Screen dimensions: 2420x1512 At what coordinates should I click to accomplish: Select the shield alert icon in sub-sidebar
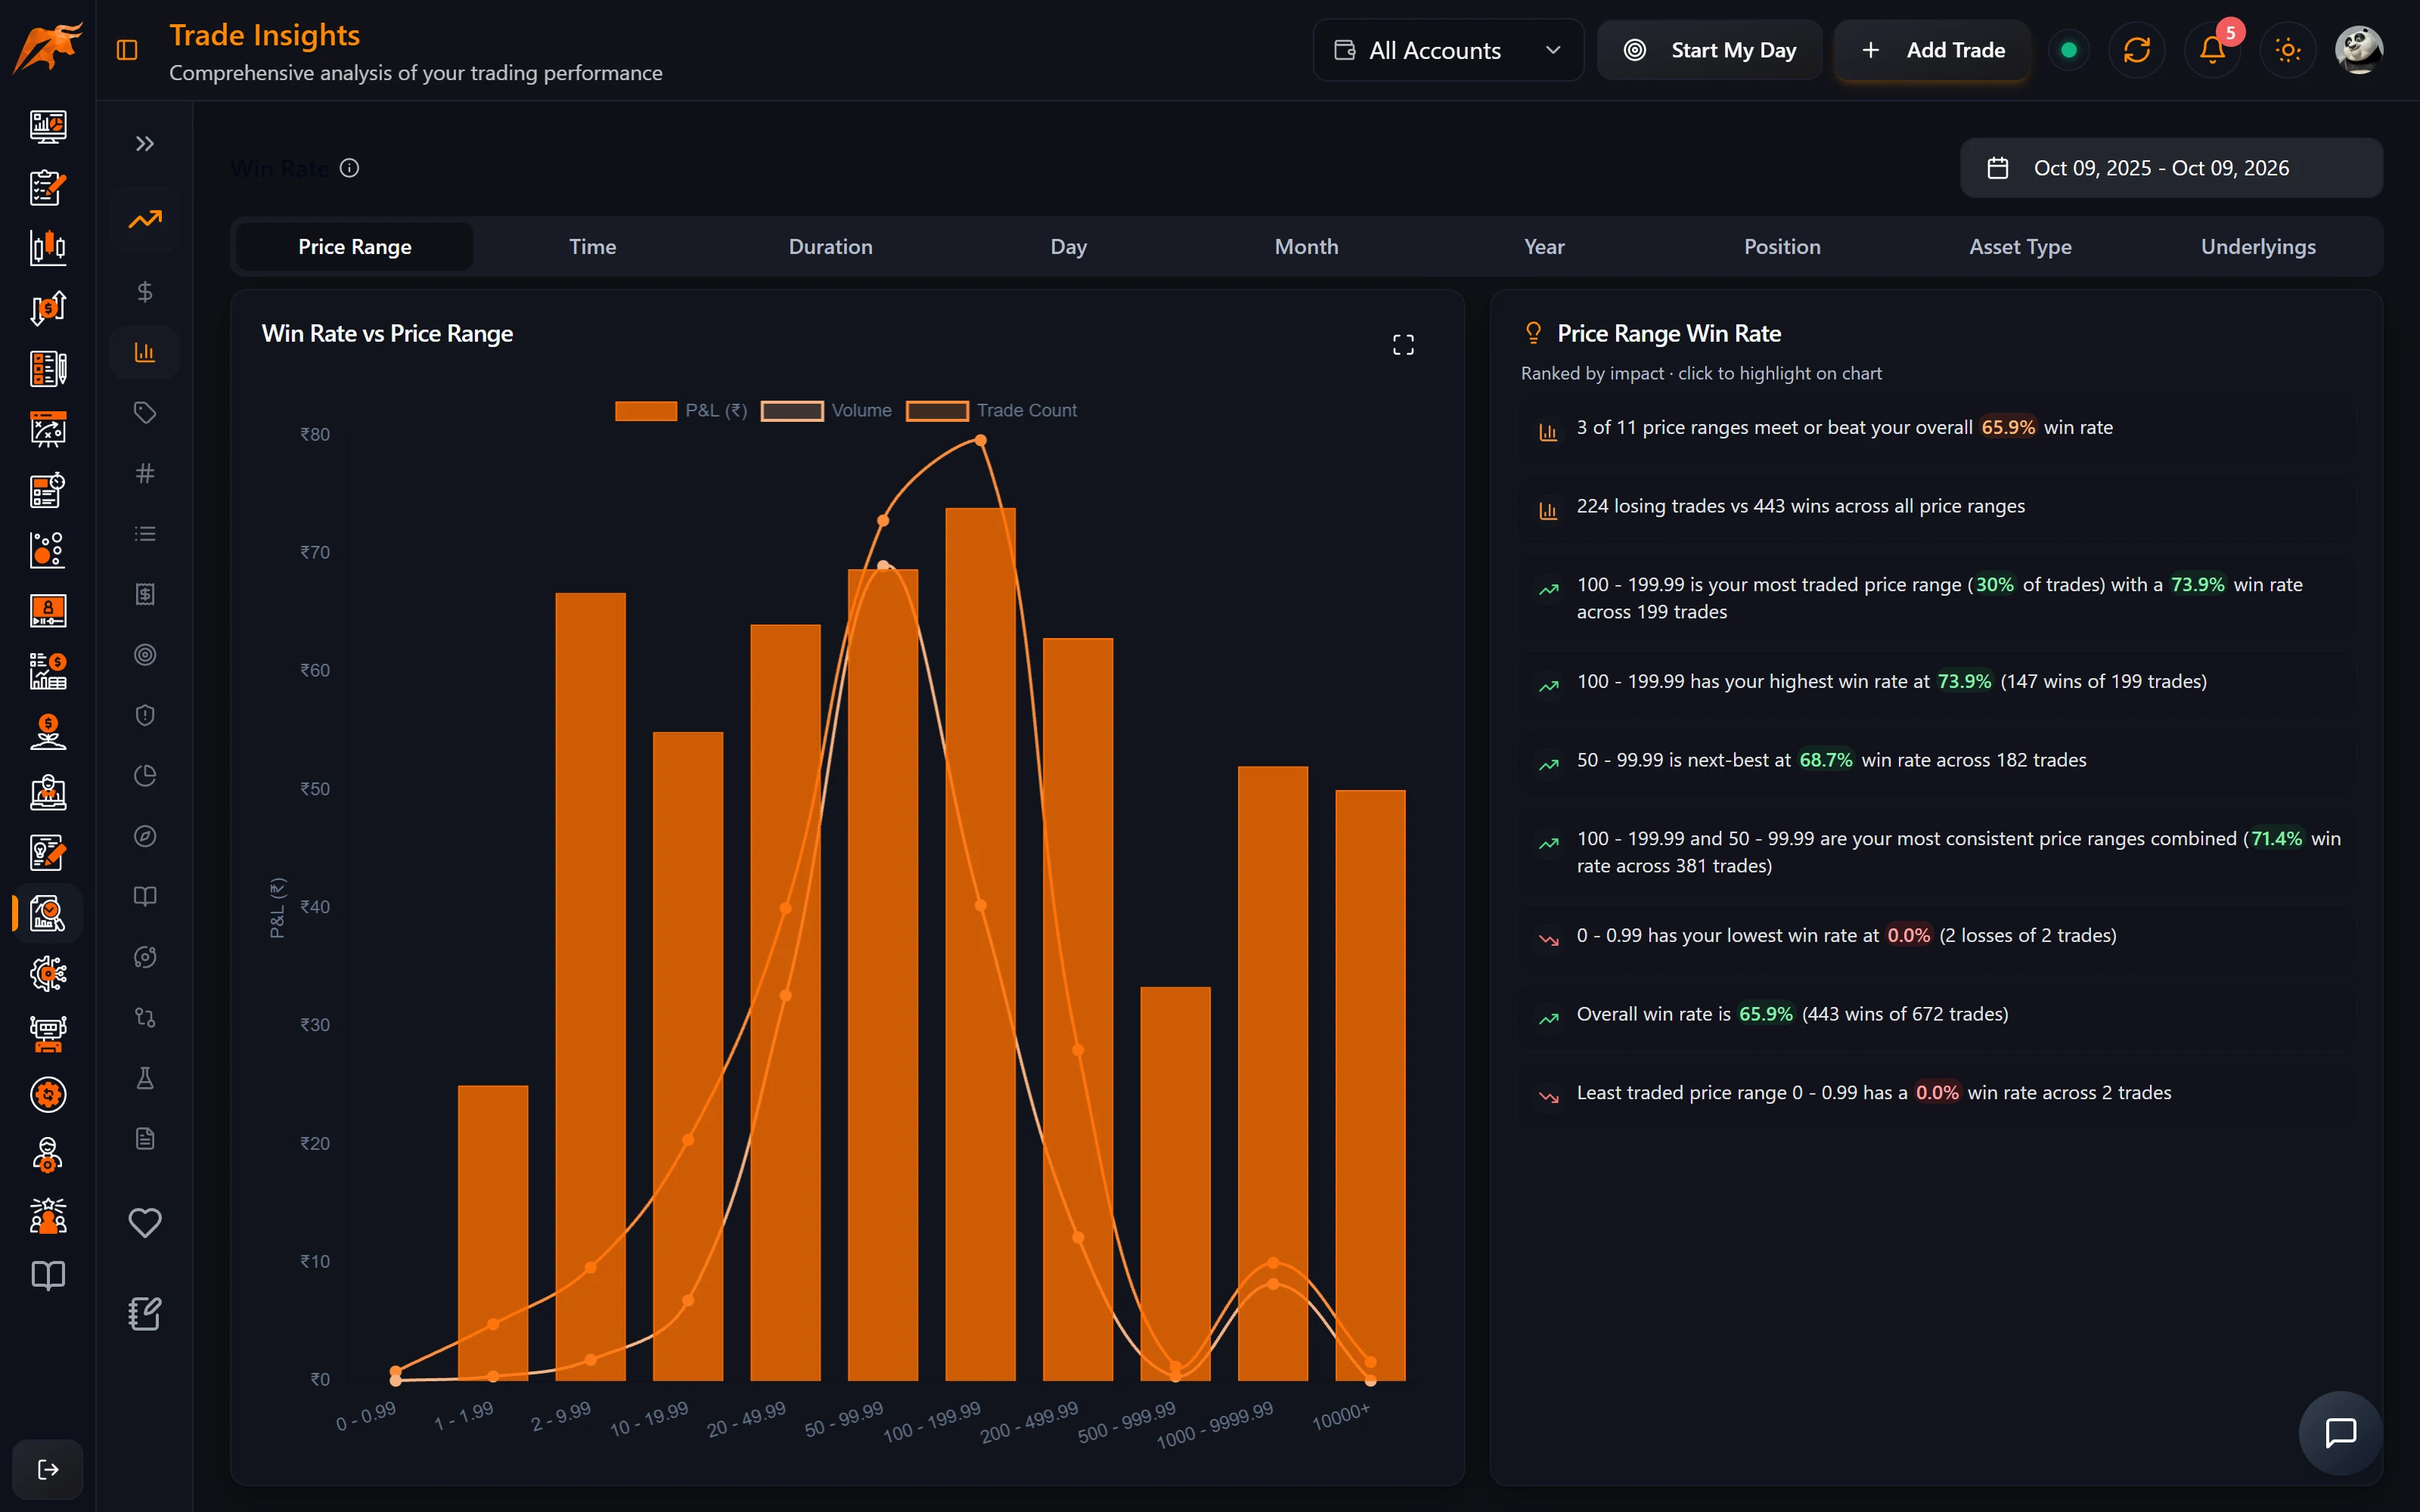[x=145, y=715]
